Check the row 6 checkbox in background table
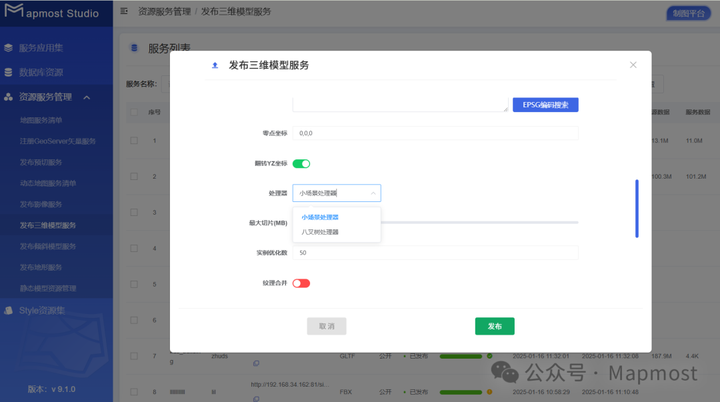The height and width of the screenshot is (402, 720). 134,320
